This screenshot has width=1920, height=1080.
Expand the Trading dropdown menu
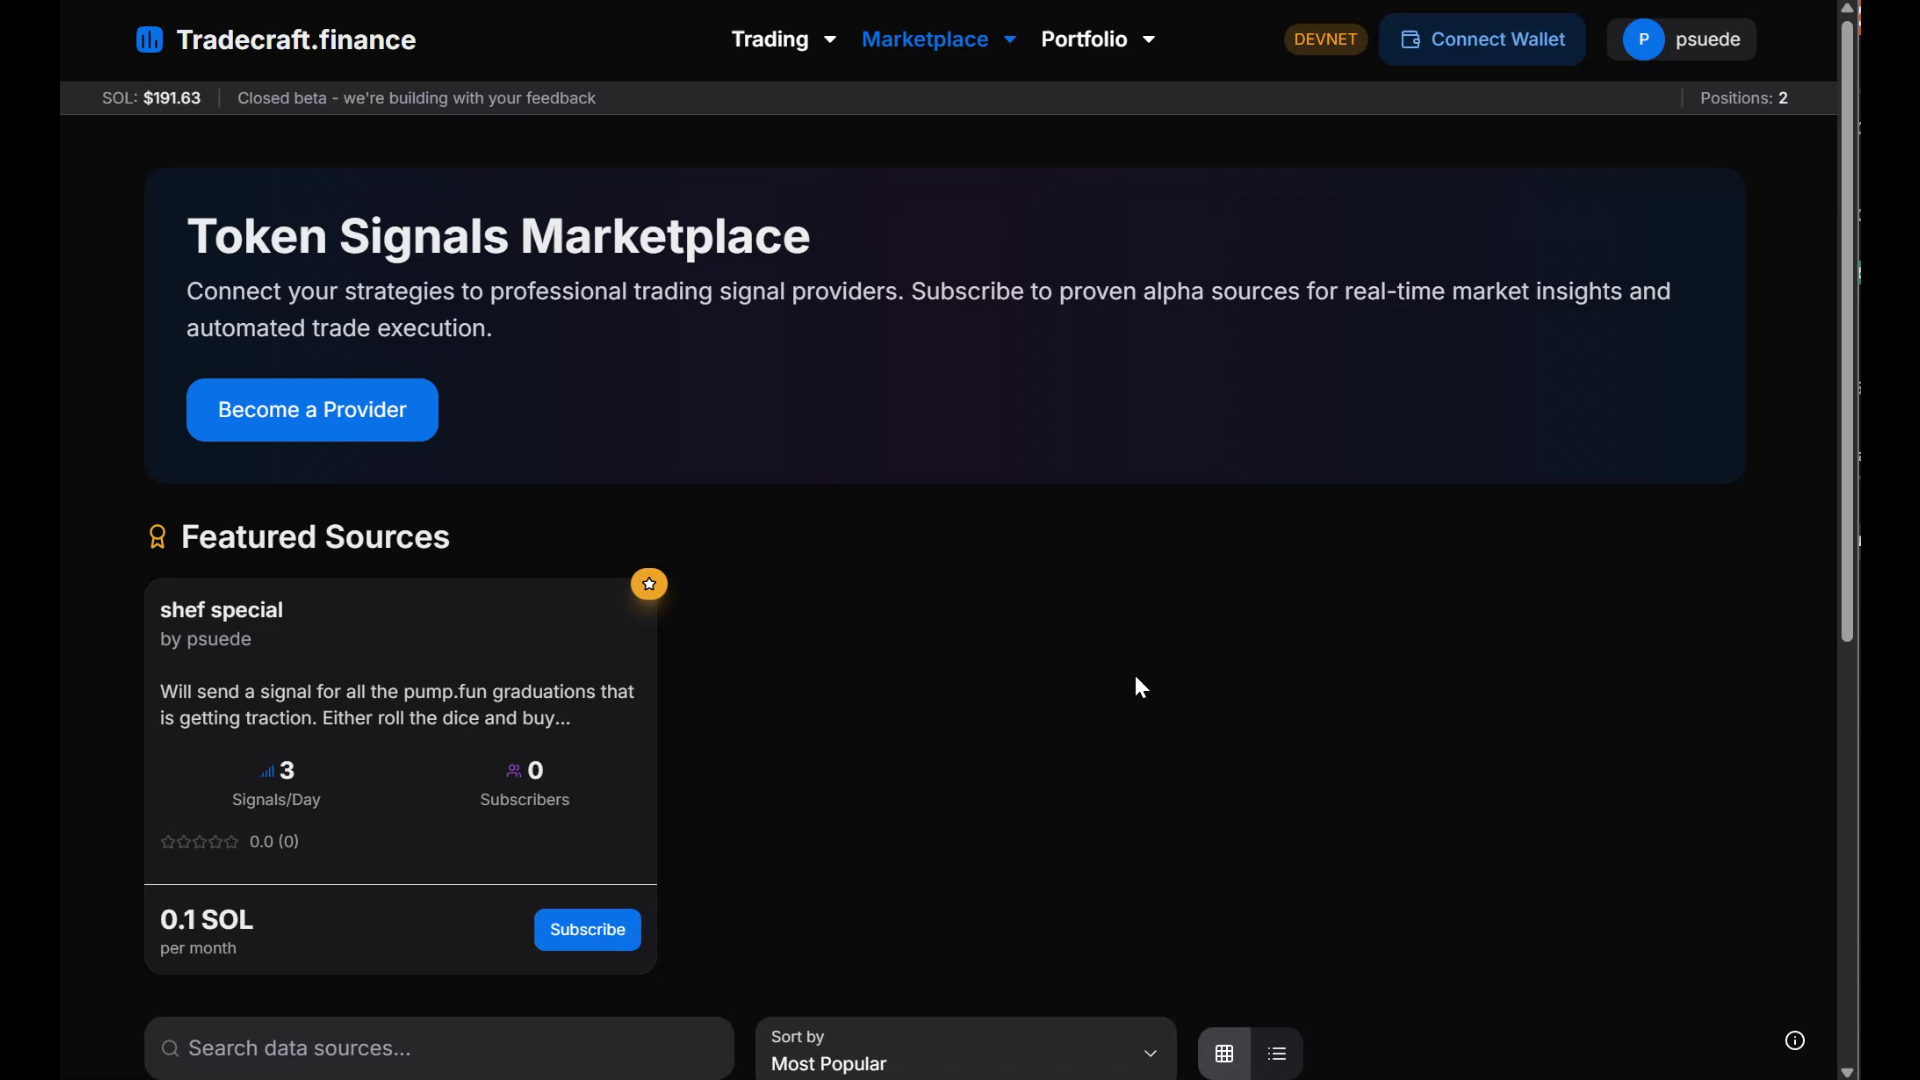(x=783, y=39)
